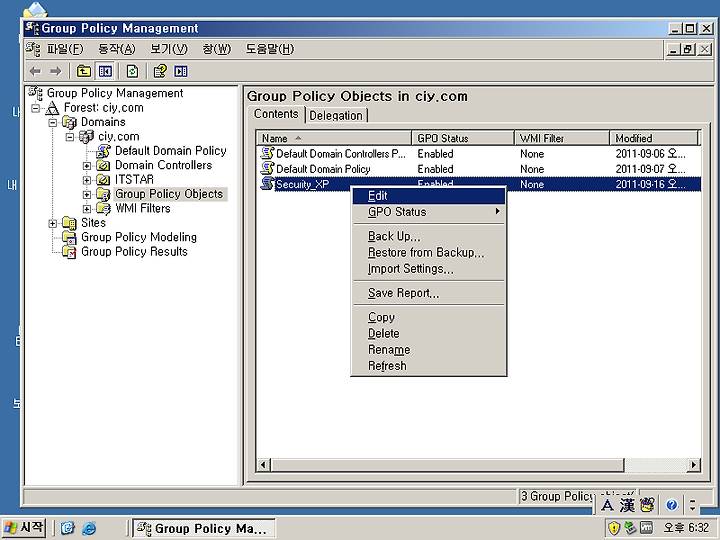Click the Group Policy Results icon

point(69,252)
